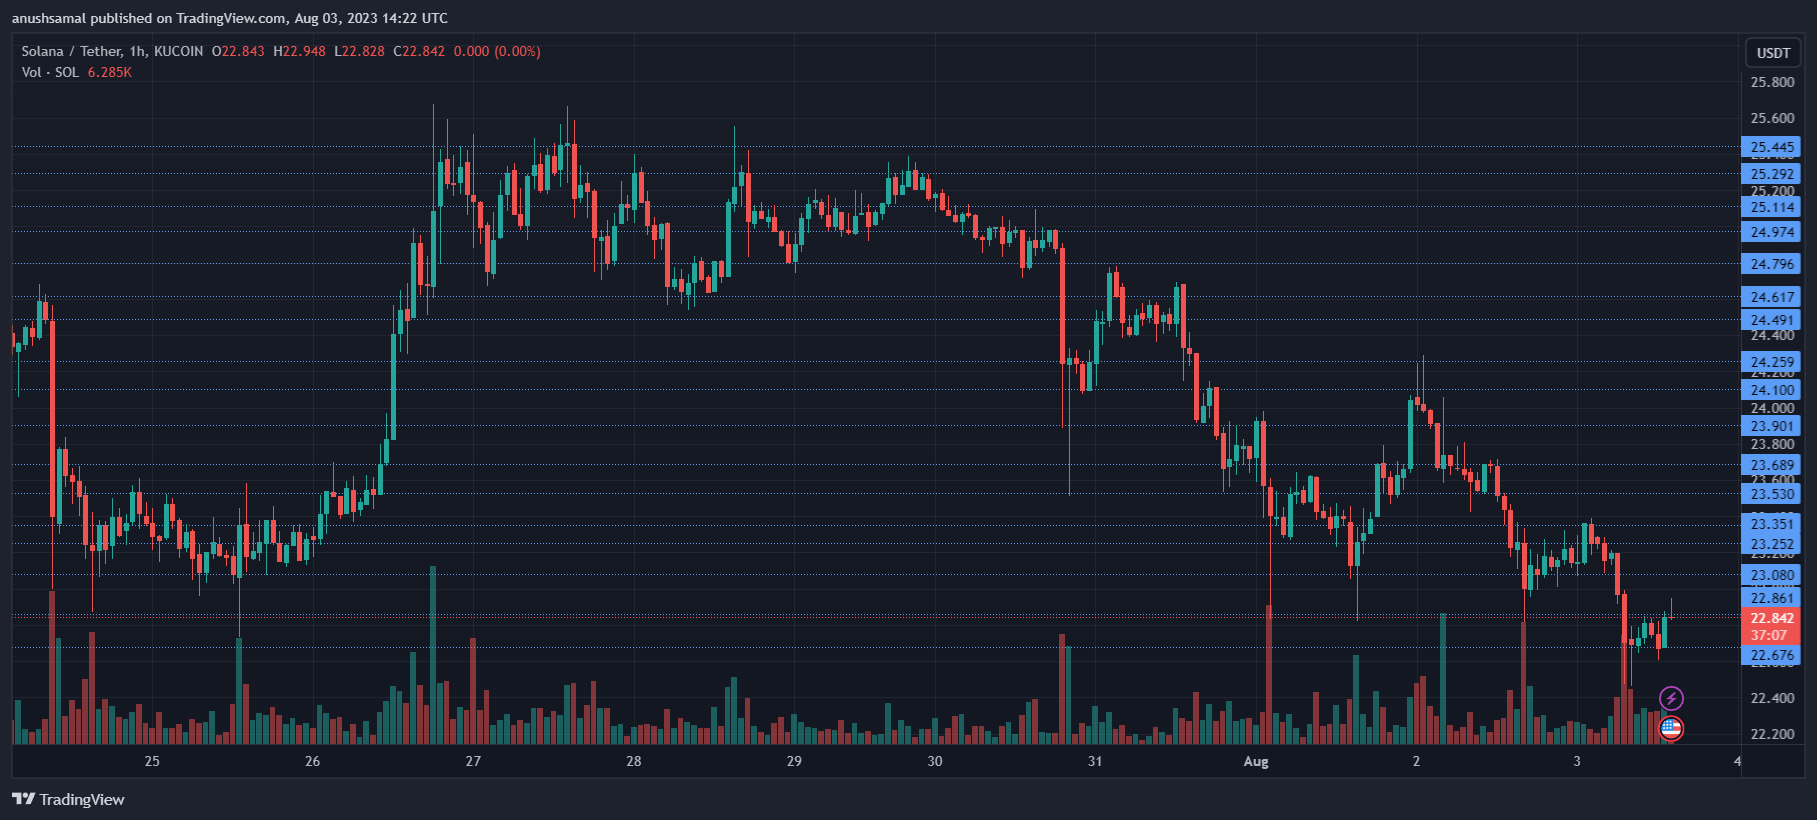Click the Aug date on time axis
1817x820 pixels.
(x=1256, y=761)
